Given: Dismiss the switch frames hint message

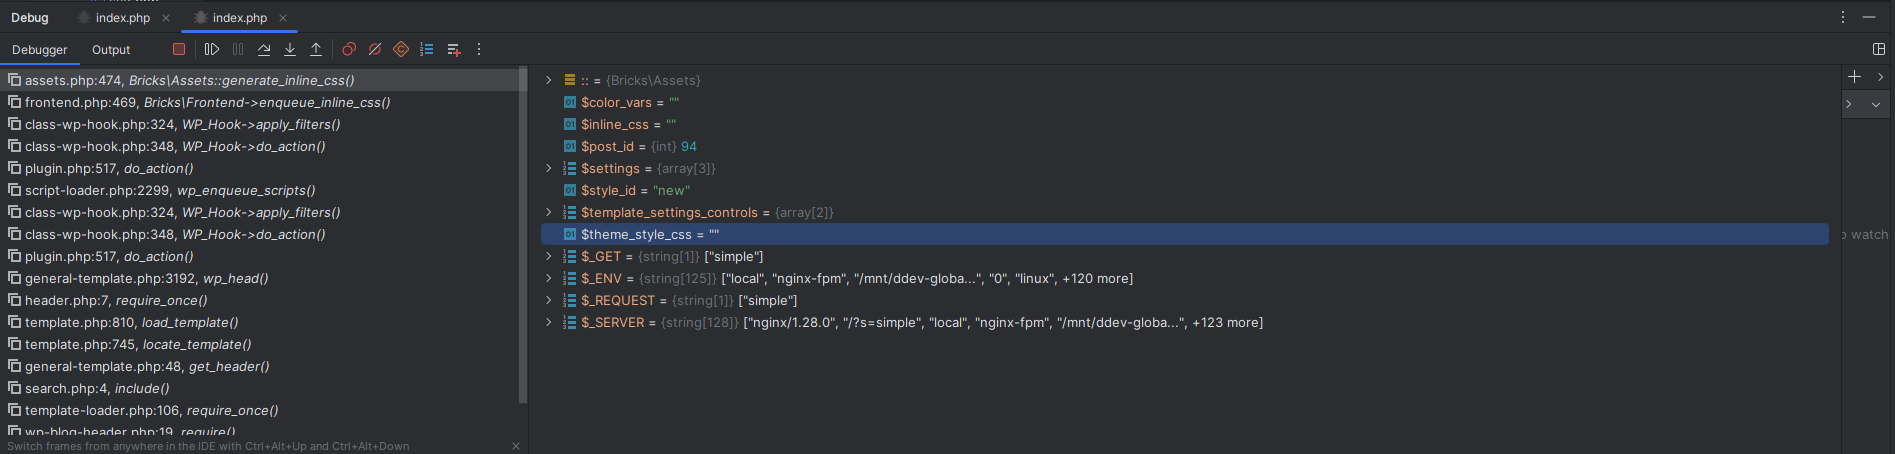Looking at the screenshot, I should point(516,446).
